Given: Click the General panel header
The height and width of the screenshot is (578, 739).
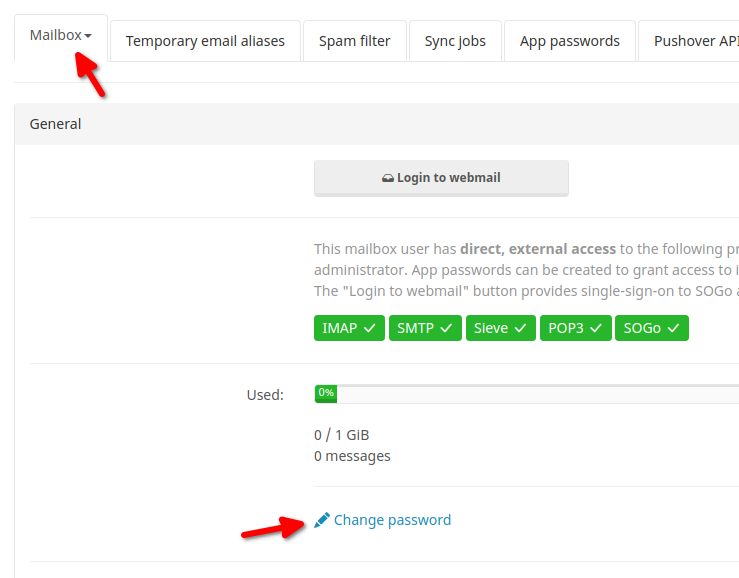Looking at the screenshot, I should point(377,124).
